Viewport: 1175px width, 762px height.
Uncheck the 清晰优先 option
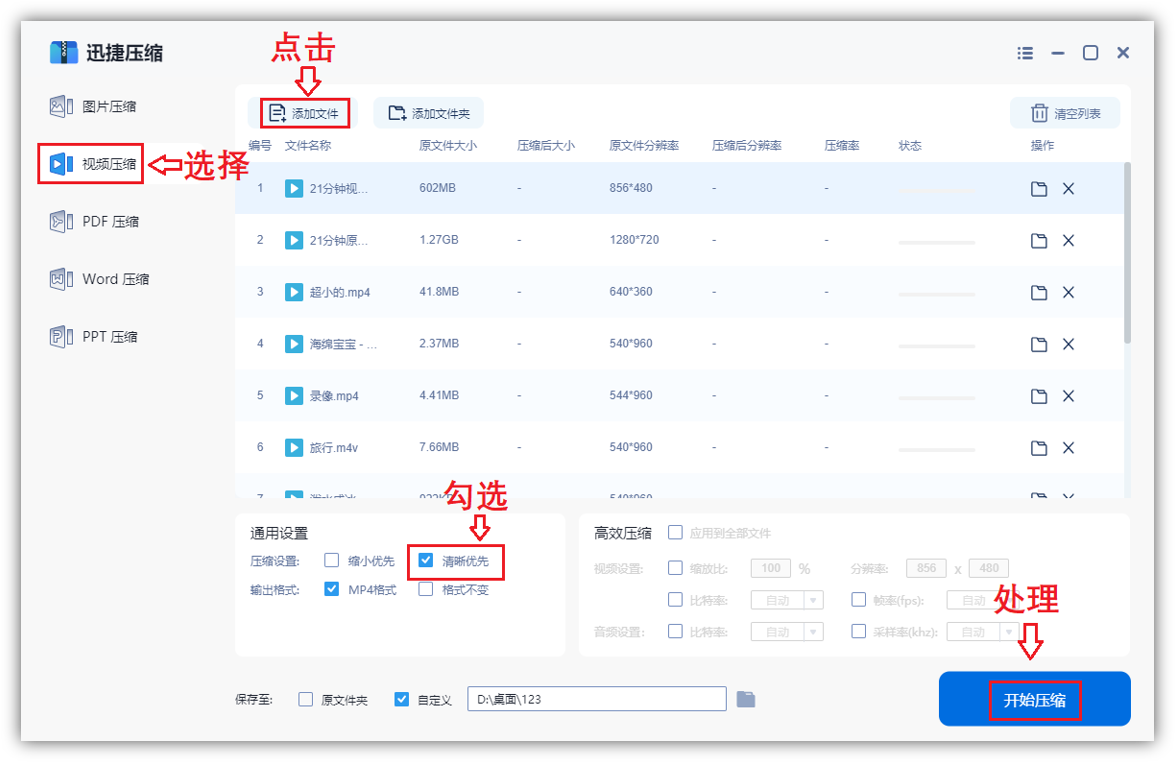(x=426, y=561)
